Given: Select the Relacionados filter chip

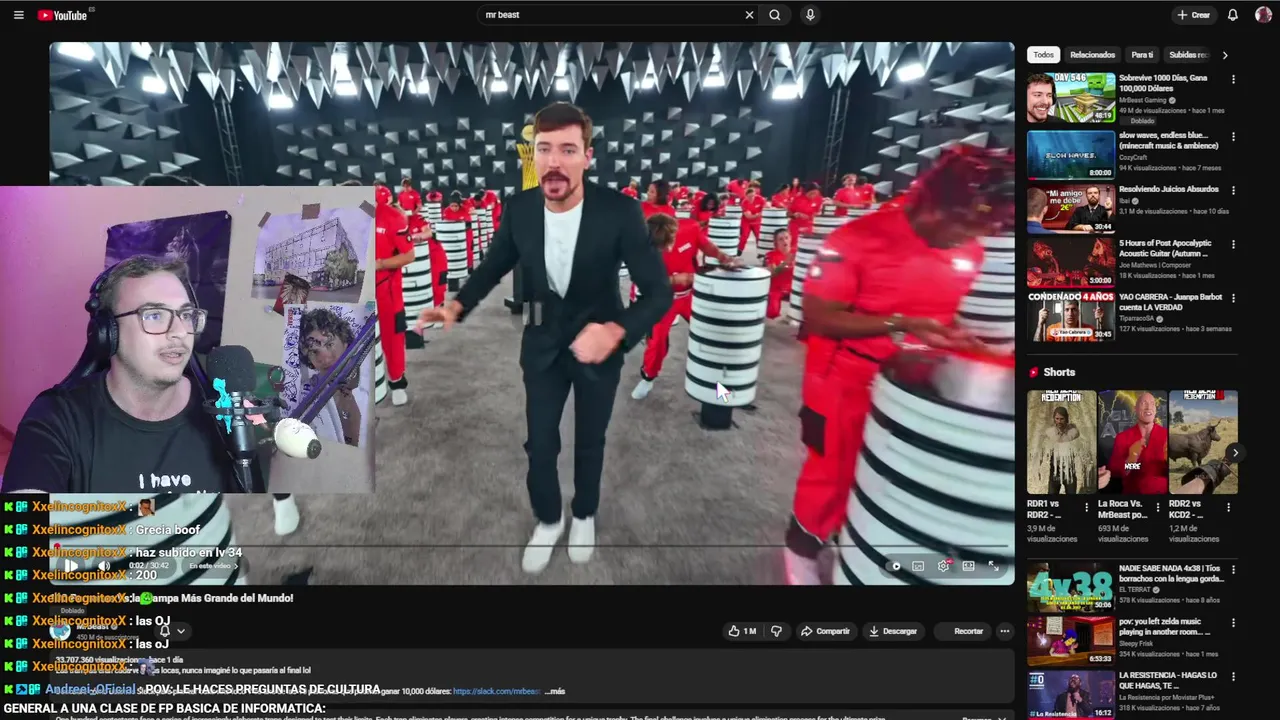Looking at the screenshot, I should (1092, 55).
